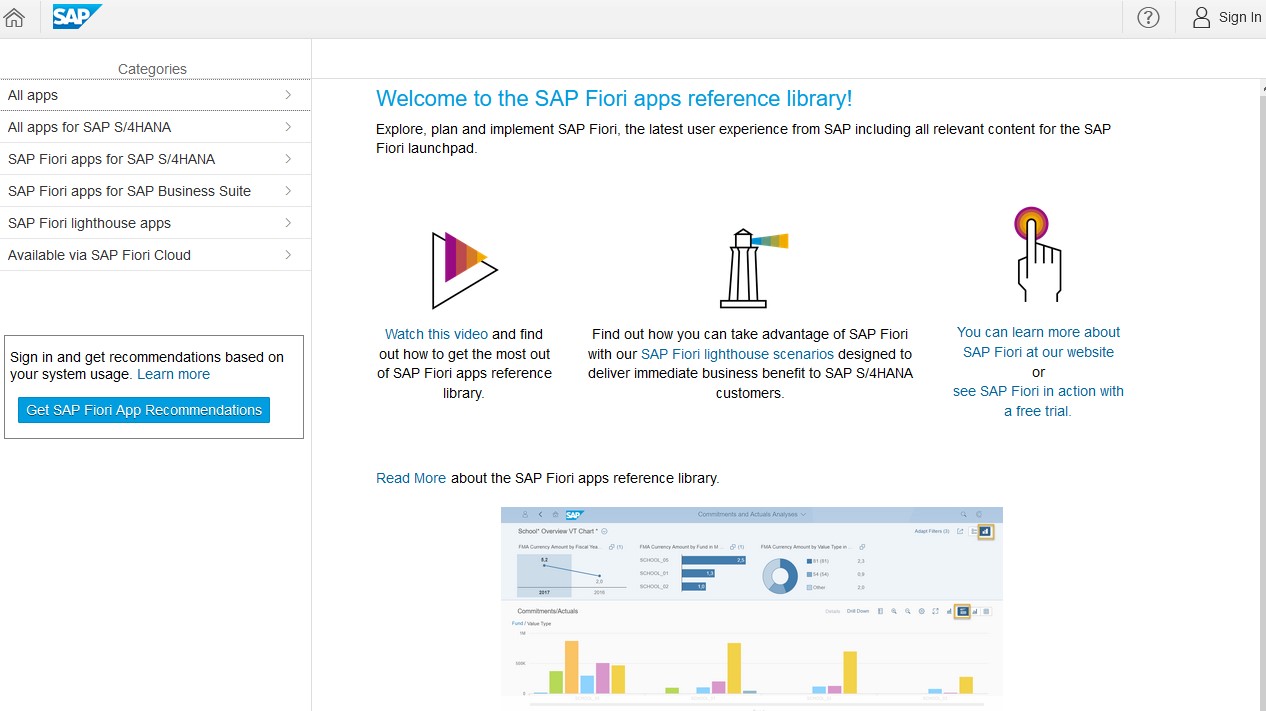Click the zoom-in magnifier in the demo toolbar
This screenshot has height=711, width=1266.
(x=894, y=611)
